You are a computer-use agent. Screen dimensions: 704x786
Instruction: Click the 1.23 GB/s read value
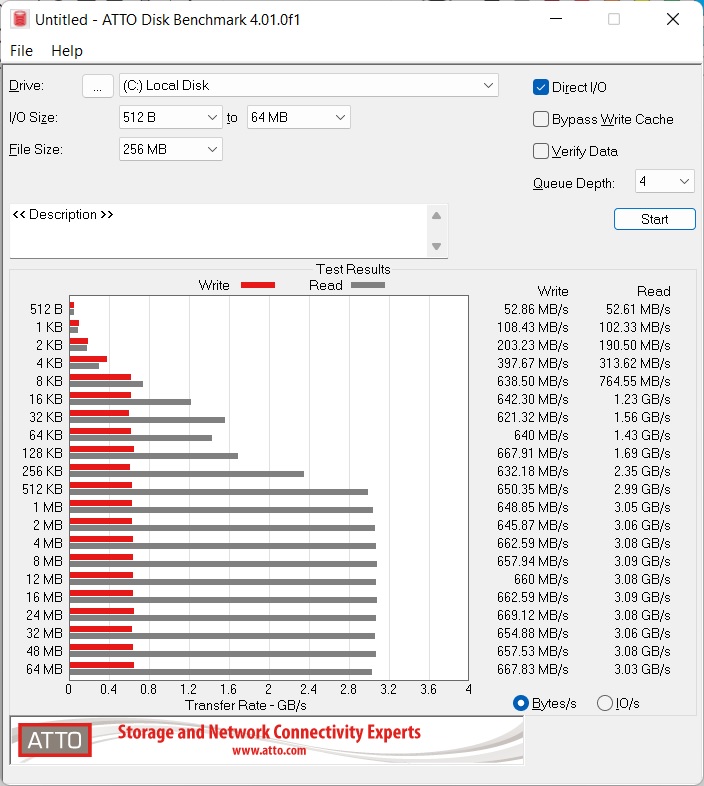642,400
